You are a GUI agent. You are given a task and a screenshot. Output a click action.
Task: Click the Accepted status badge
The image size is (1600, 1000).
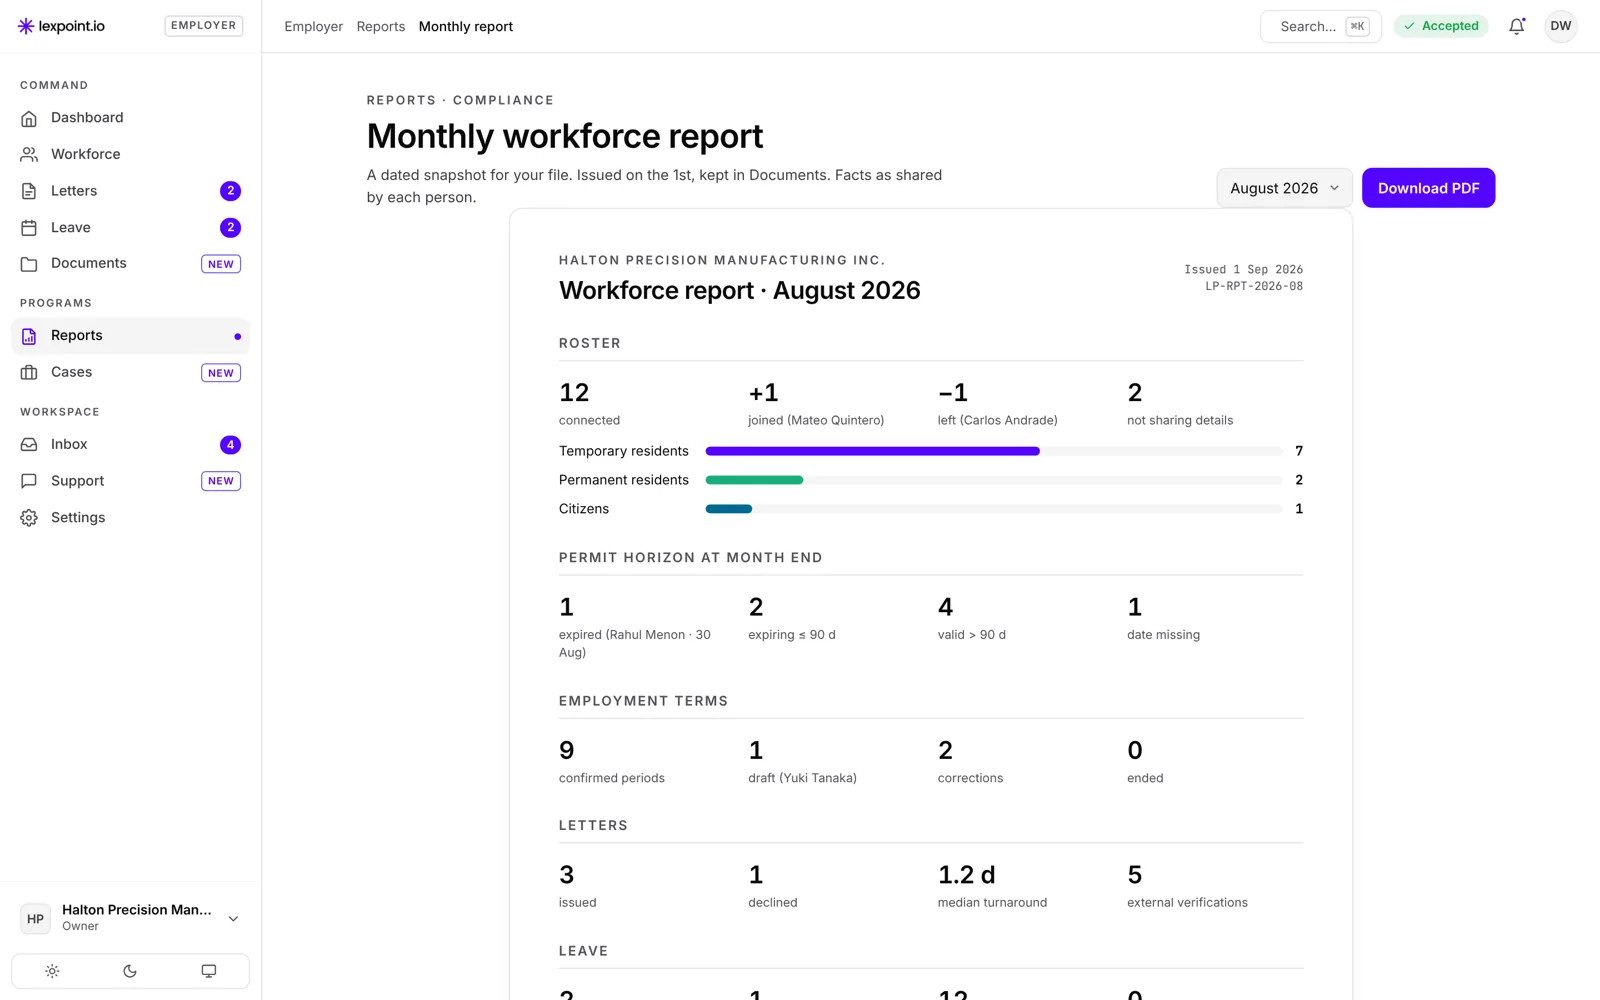tap(1441, 26)
